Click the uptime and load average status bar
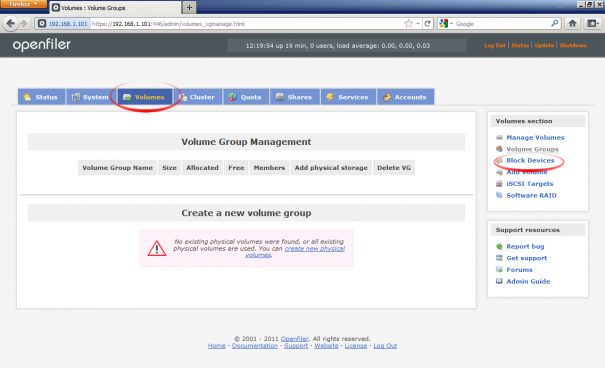The height and width of the screenshot is (368, 605). click(346, 46)
